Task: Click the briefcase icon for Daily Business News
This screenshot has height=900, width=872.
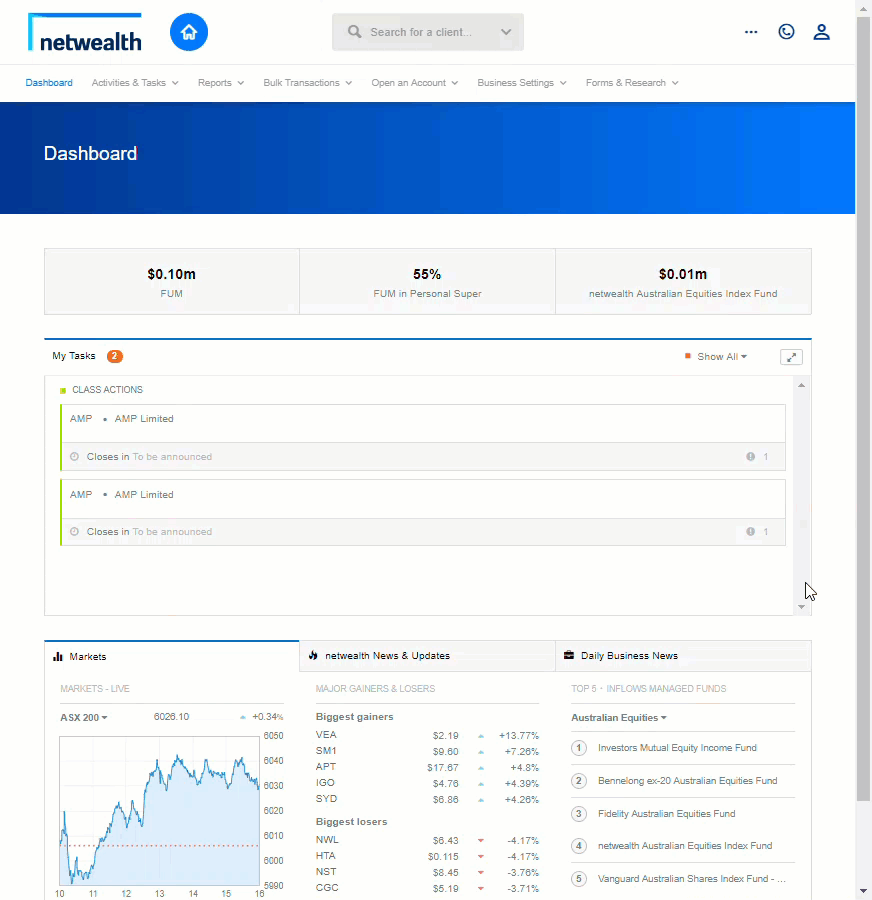Action: (x=569, y=655)
